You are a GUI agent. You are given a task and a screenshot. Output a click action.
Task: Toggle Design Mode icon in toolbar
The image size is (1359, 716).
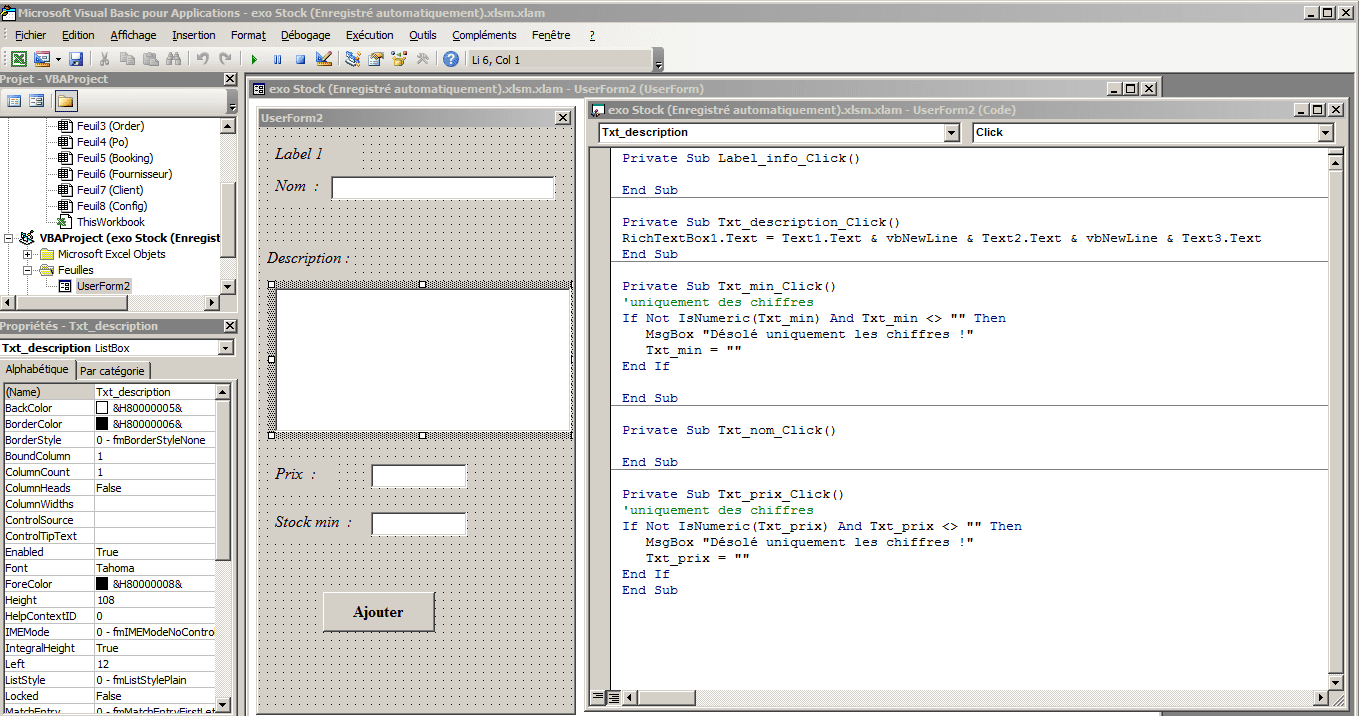click(323, 60)
